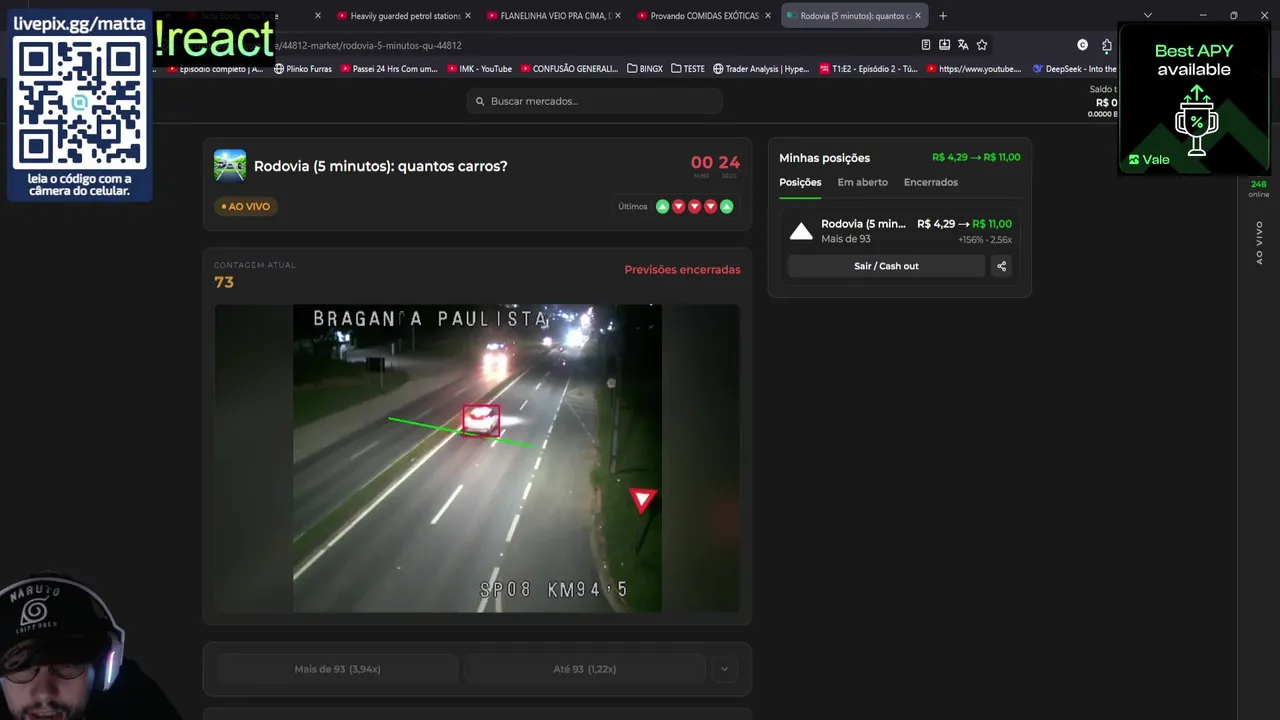Select the Posições tab
Image resolution: width=1280 pixels, height=720 pixels.
[800, 182]
